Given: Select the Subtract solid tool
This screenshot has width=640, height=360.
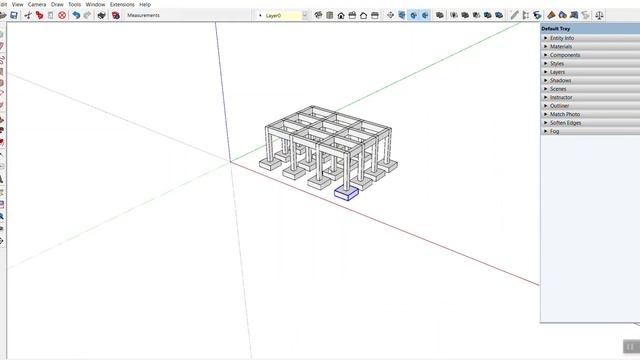Looking at the screenshot, I should tap(476, 16).
